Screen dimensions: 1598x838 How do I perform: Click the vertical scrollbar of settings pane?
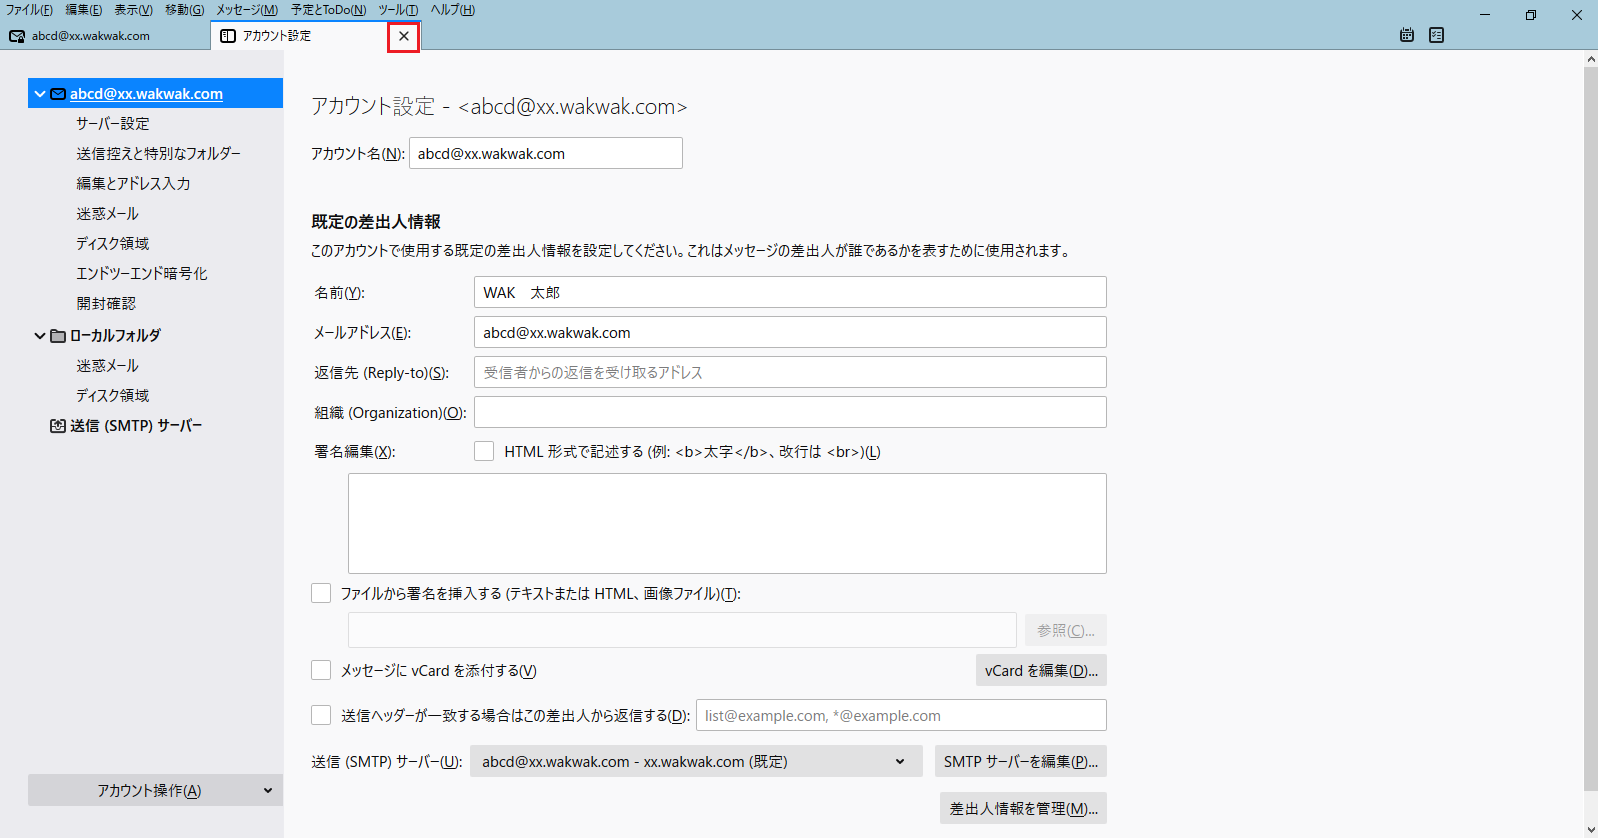[x=1591, y=430]
